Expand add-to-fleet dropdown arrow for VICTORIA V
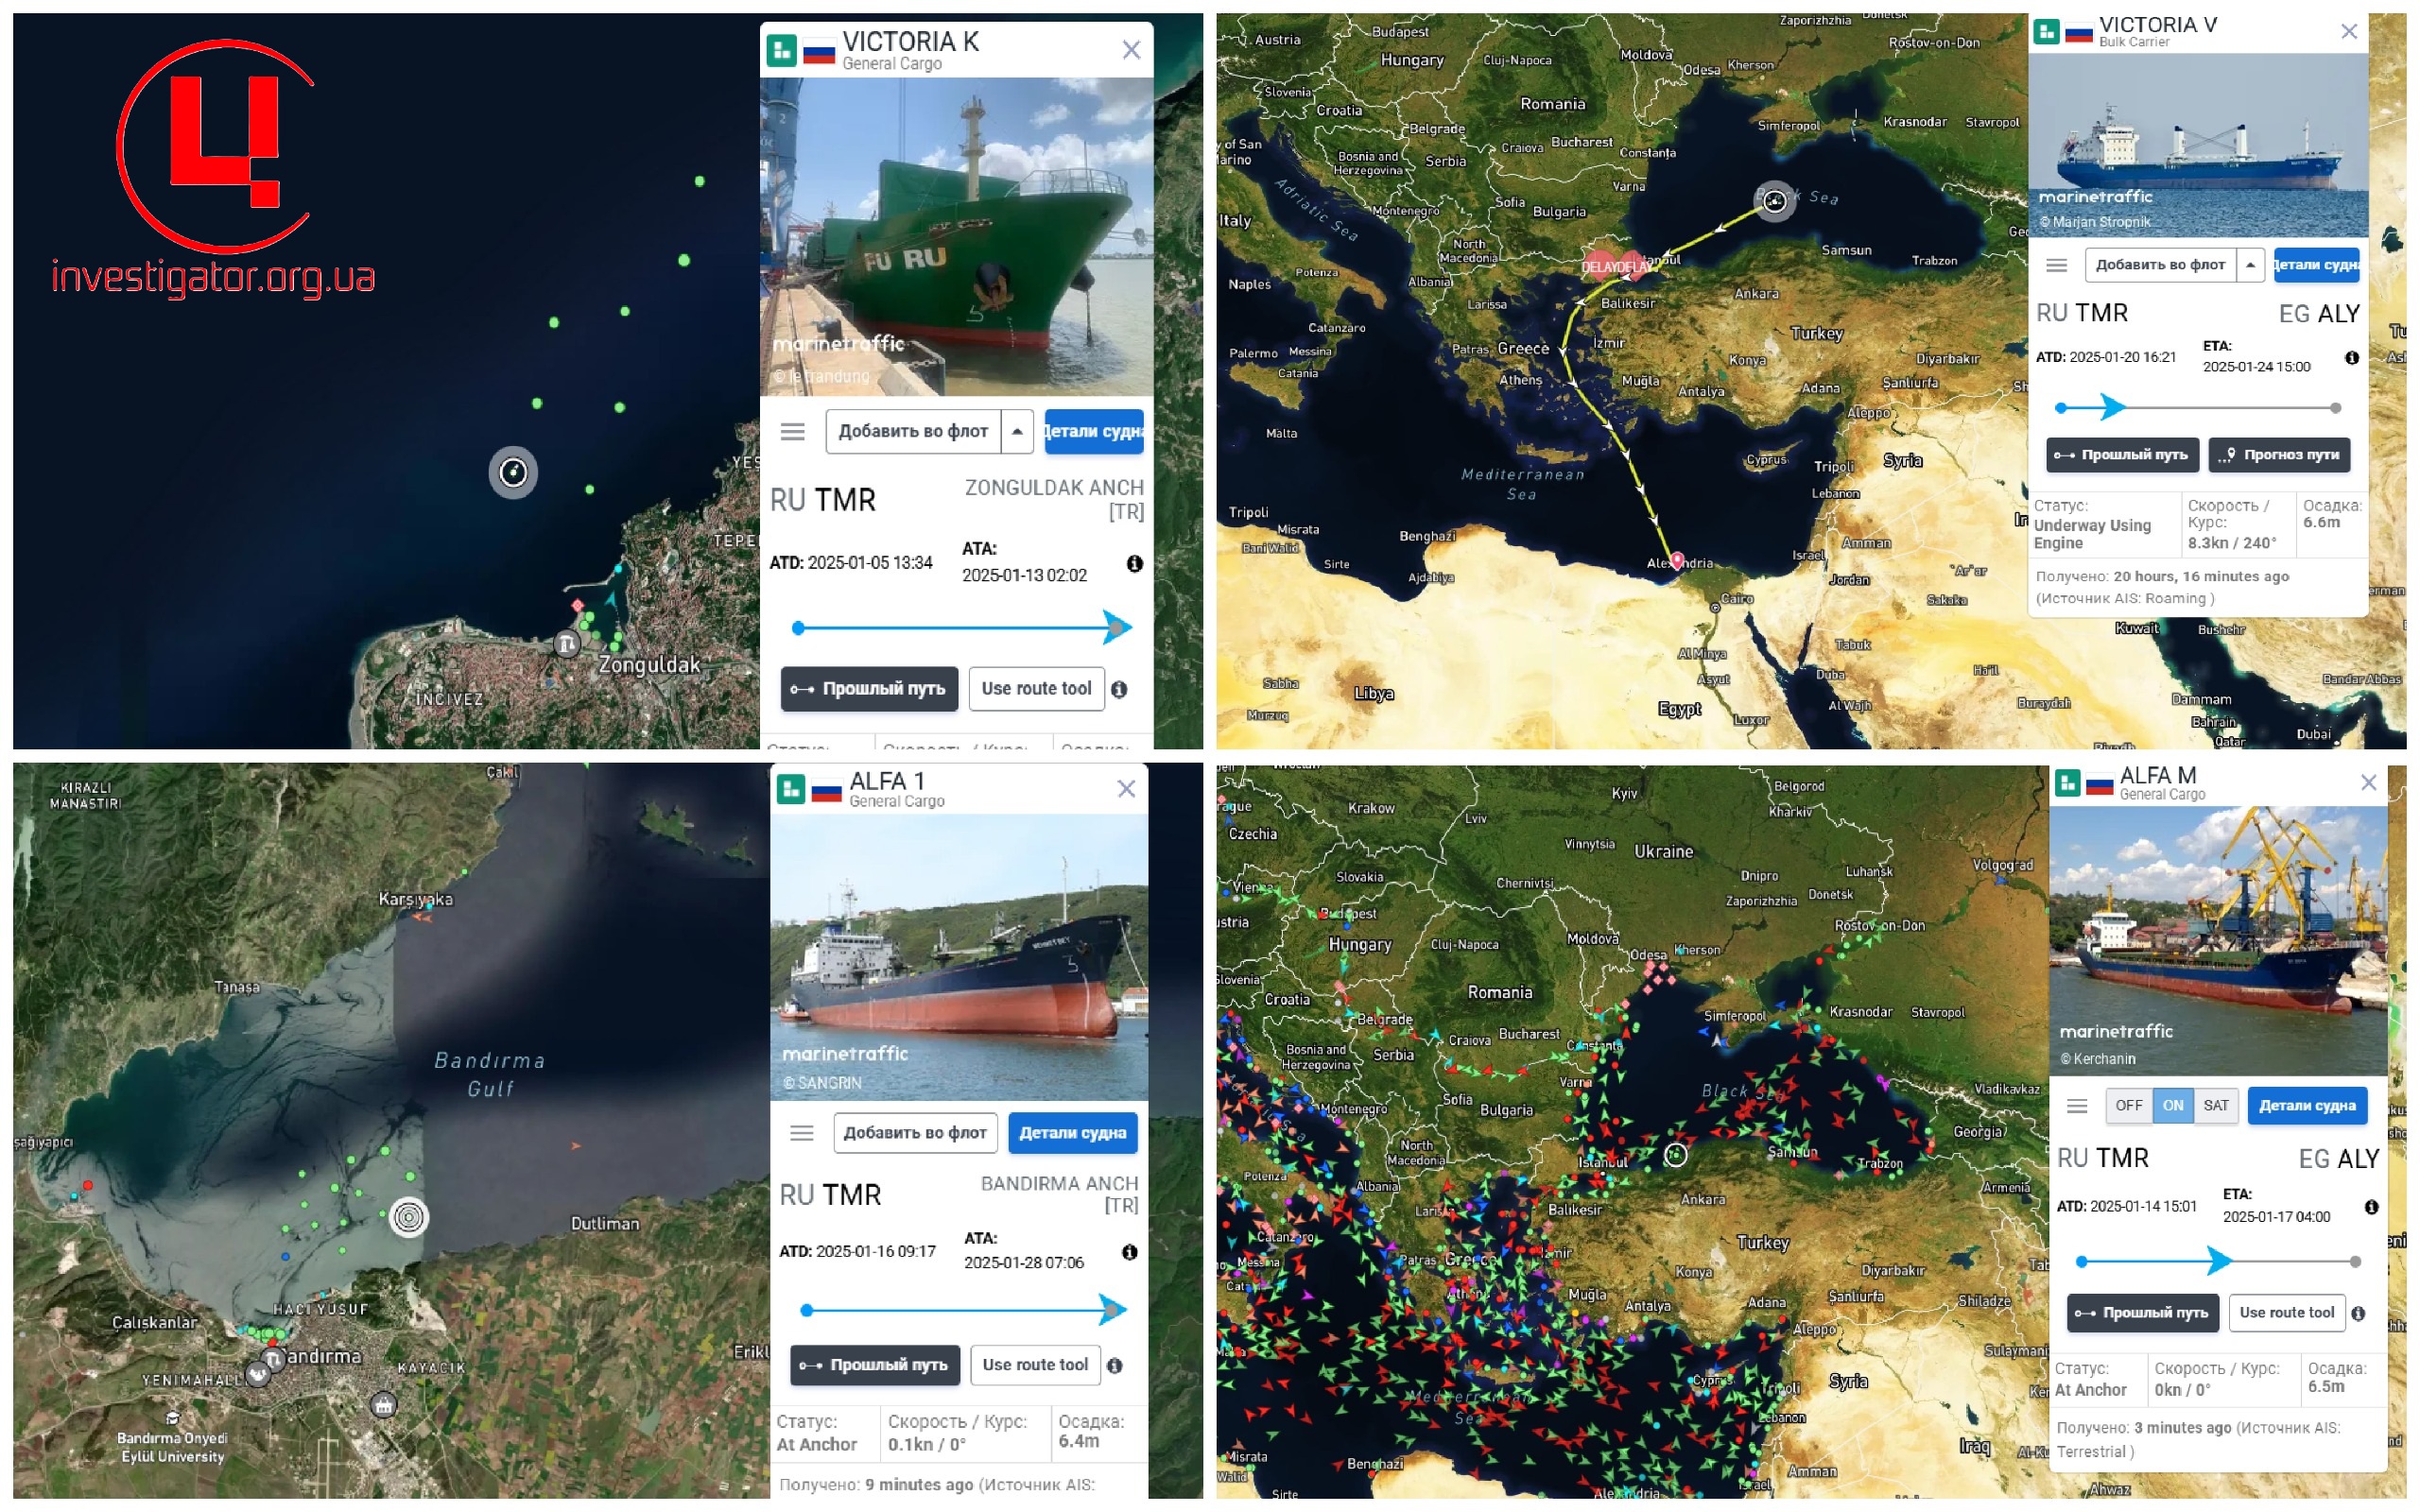The height and width of the screenshot is (1512, 2420). click(2250, 264)
